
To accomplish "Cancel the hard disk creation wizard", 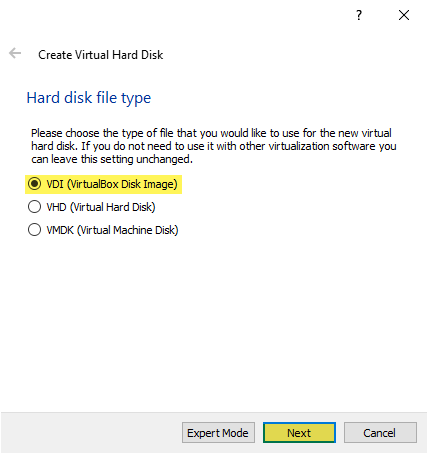I will coord(380,433).
